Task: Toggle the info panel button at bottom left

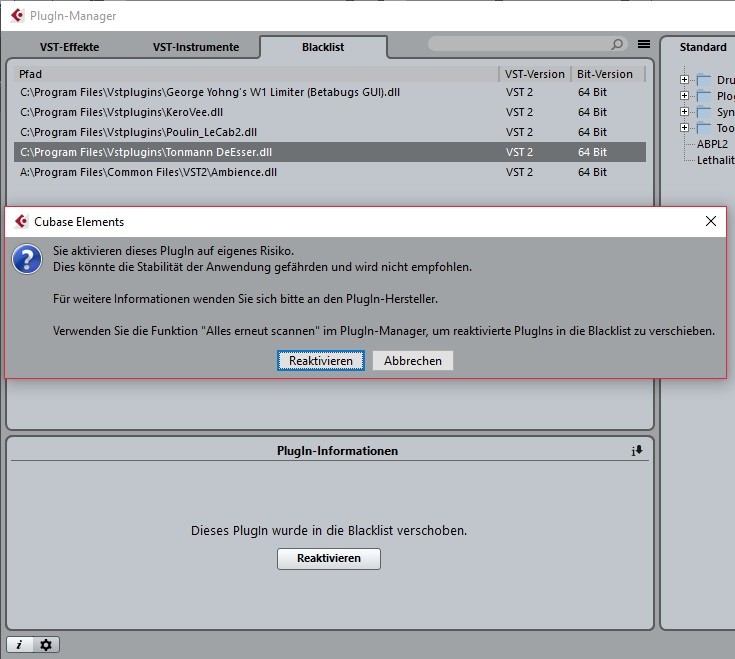Action: (19, 644)
